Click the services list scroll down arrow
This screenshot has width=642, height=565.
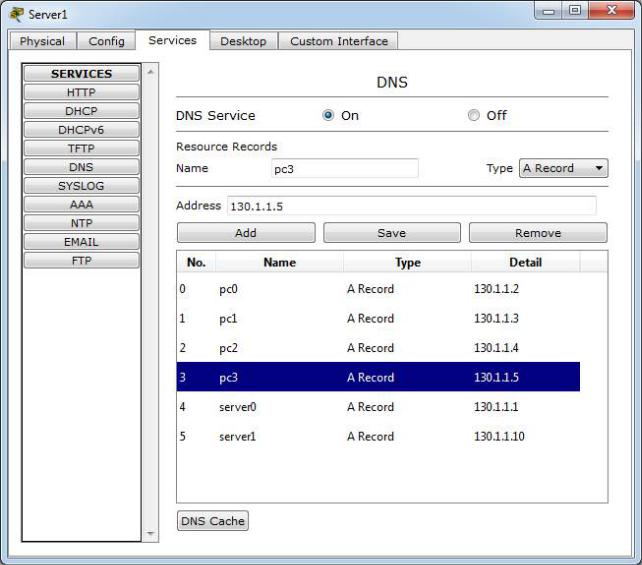(150, 533)
